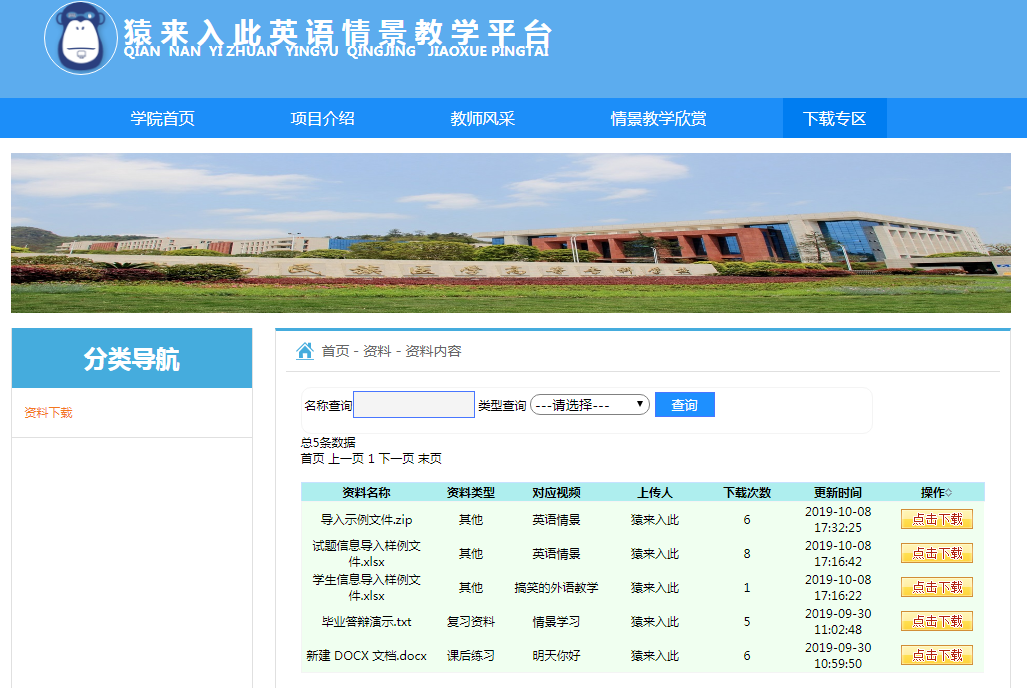Click 上一页 pagination link
1027x688 pixels.
click(x=346, y=459)
